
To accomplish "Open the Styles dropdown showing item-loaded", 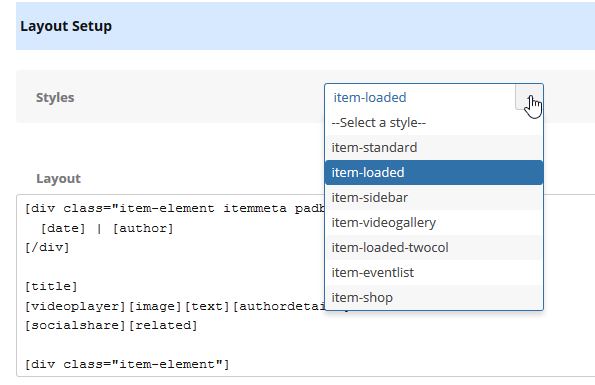I will point(434,97).
